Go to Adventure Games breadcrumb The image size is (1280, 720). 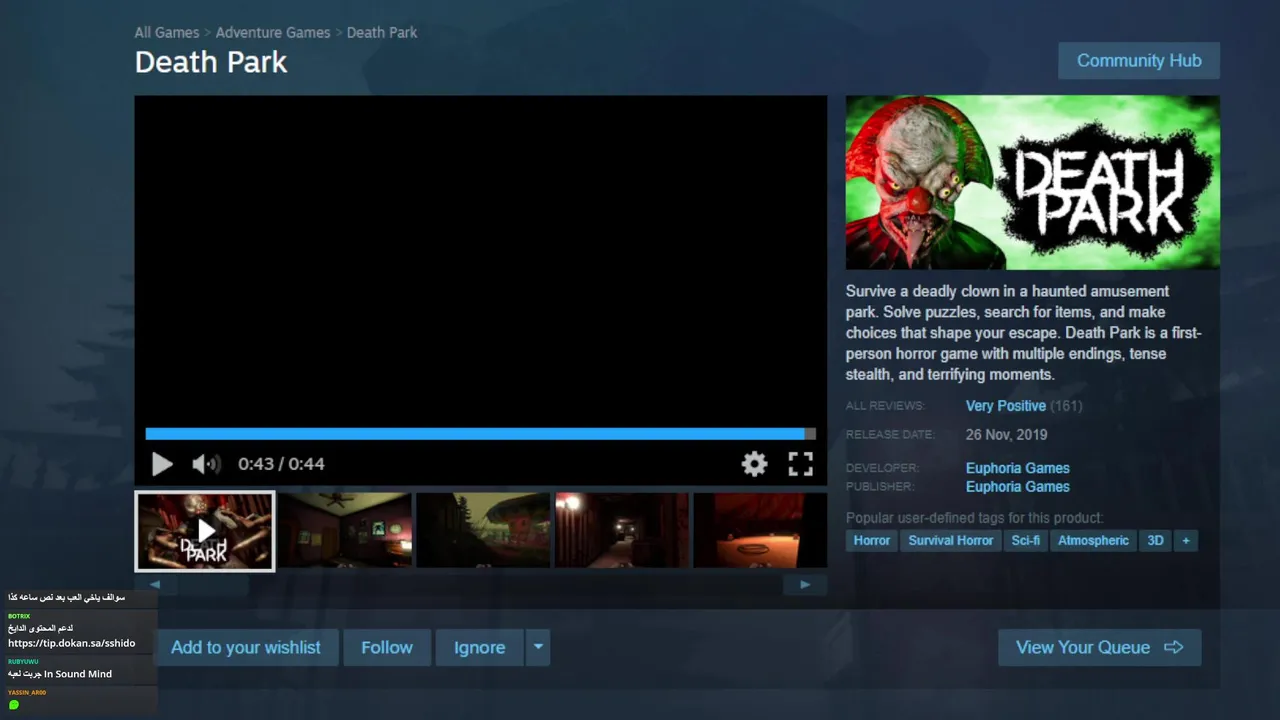coord(273,32)
